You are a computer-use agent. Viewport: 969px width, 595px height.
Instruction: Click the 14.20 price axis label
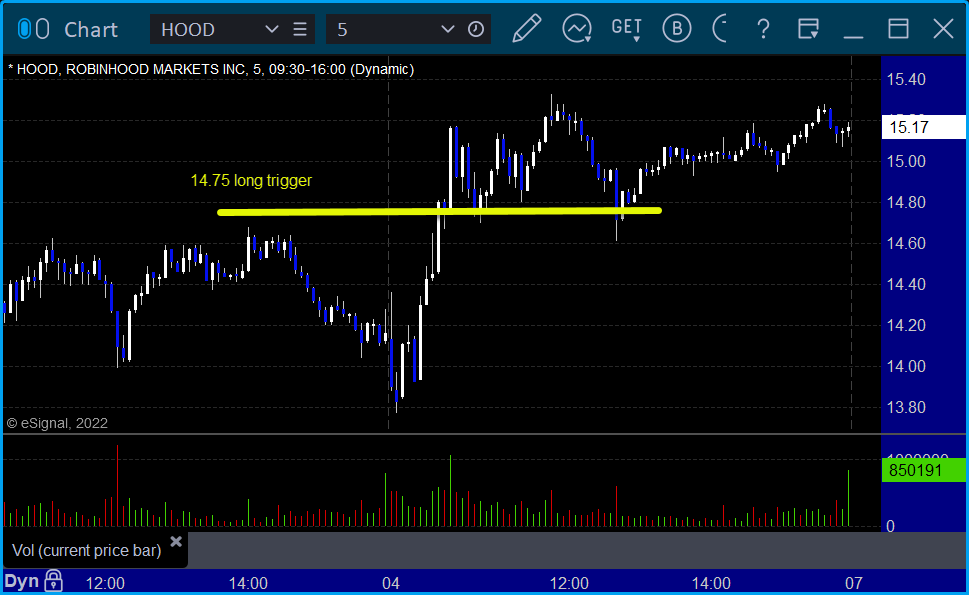point(906,325)
